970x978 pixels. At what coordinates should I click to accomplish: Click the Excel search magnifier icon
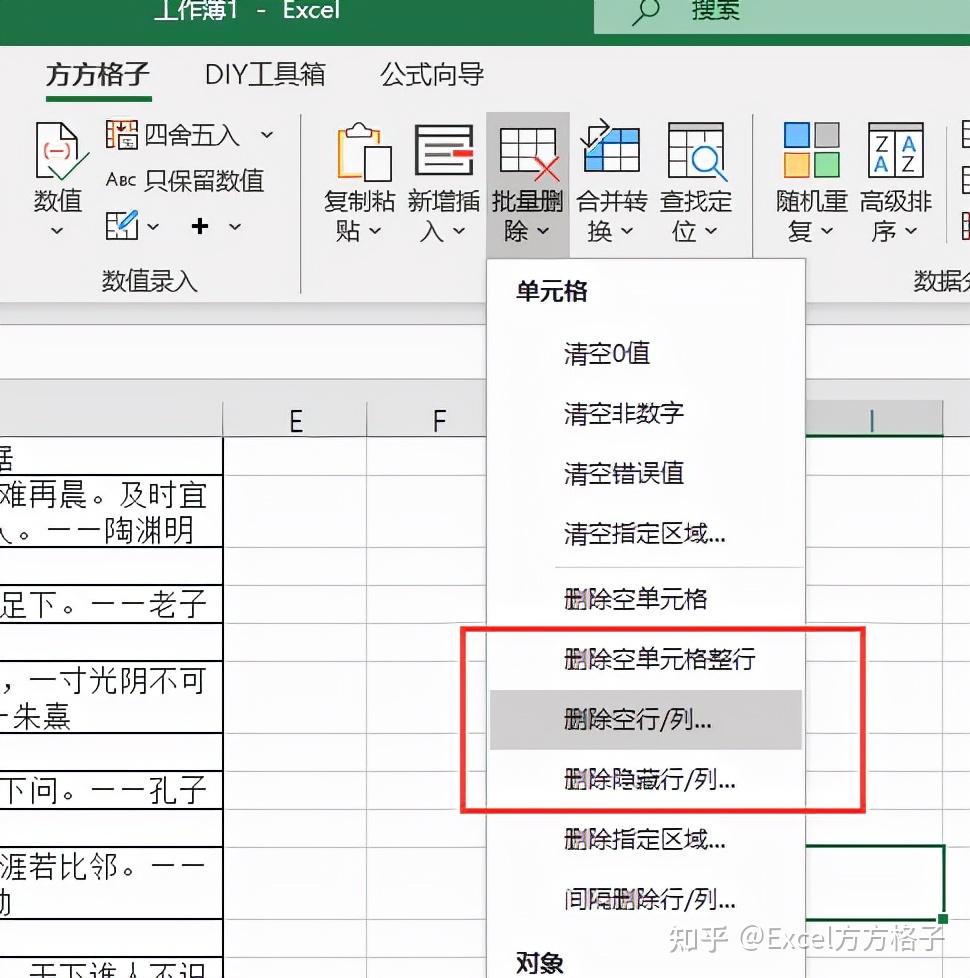pos(641,12)
